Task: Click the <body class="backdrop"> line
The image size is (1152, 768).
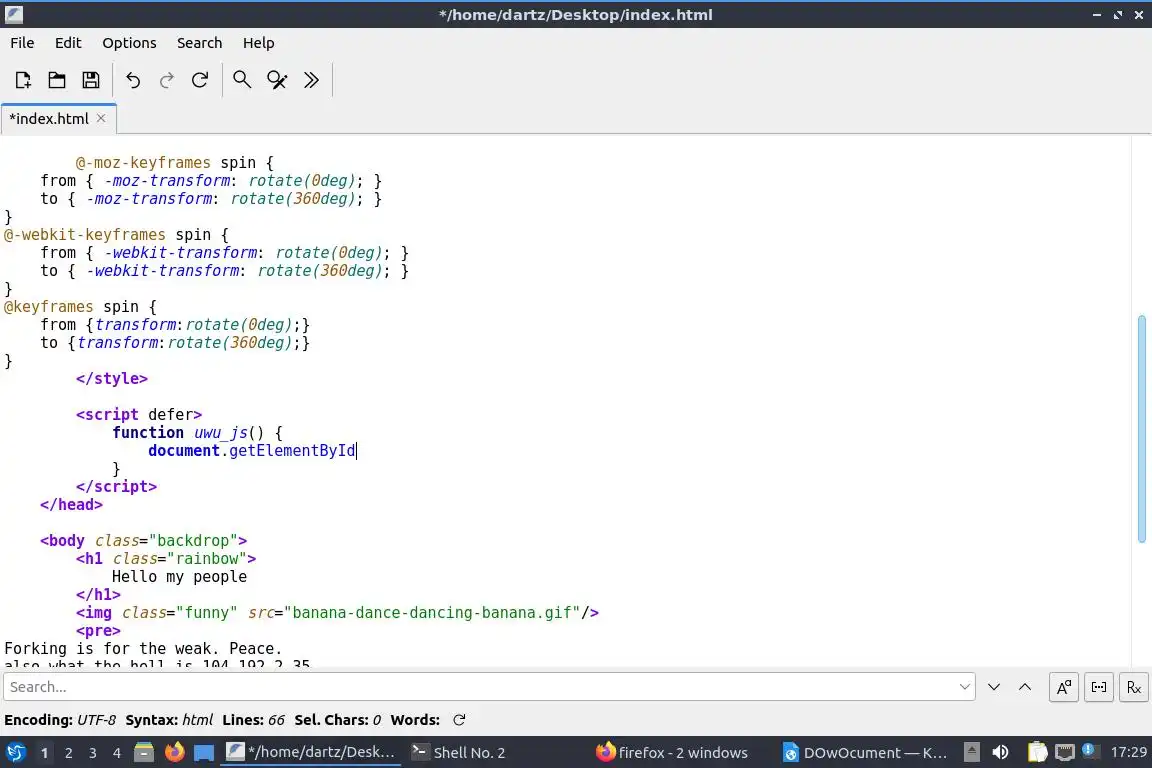Action: point(144,541)
